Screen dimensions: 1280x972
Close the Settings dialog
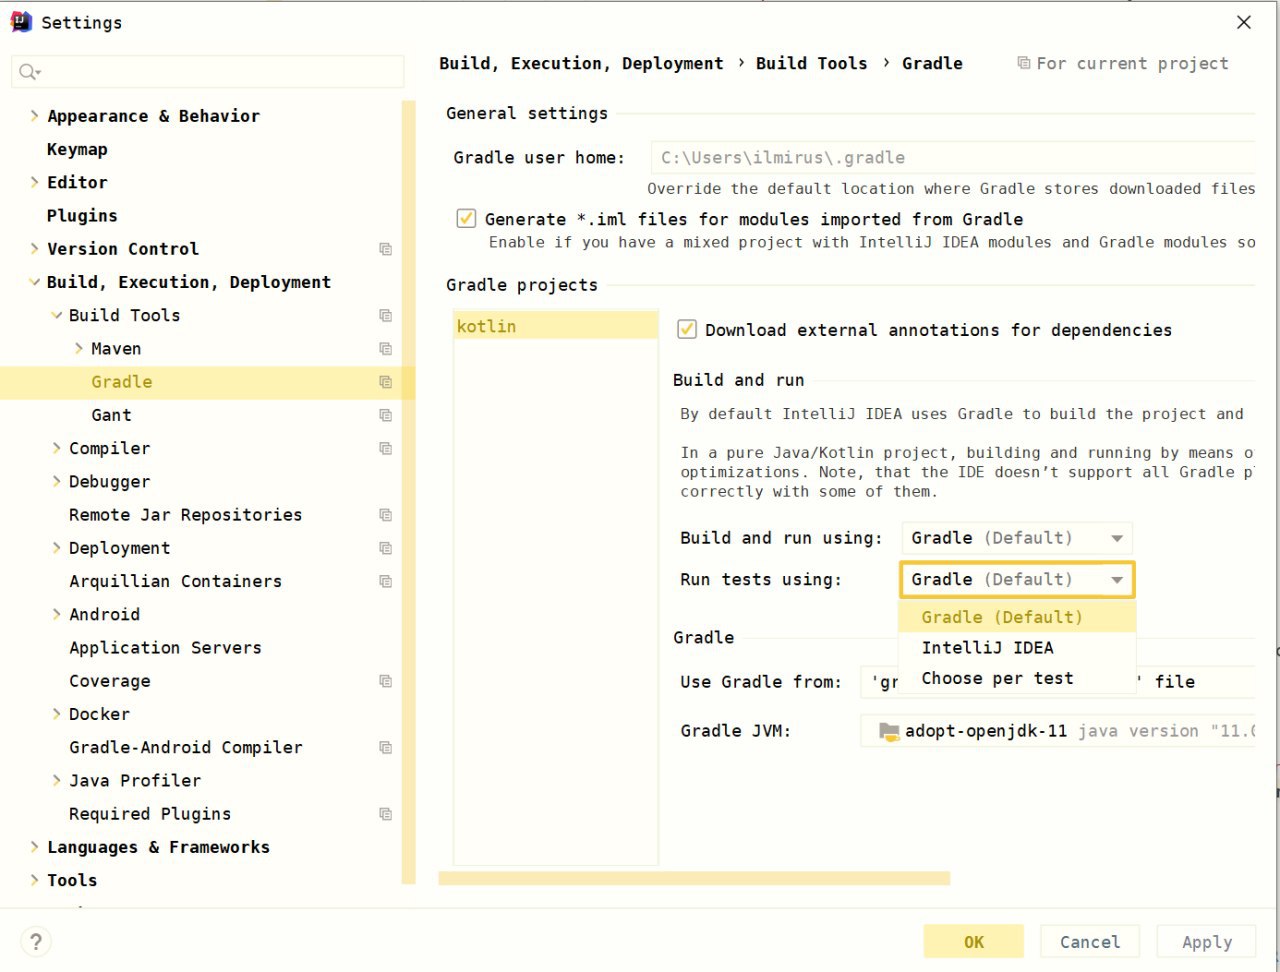1244,22
